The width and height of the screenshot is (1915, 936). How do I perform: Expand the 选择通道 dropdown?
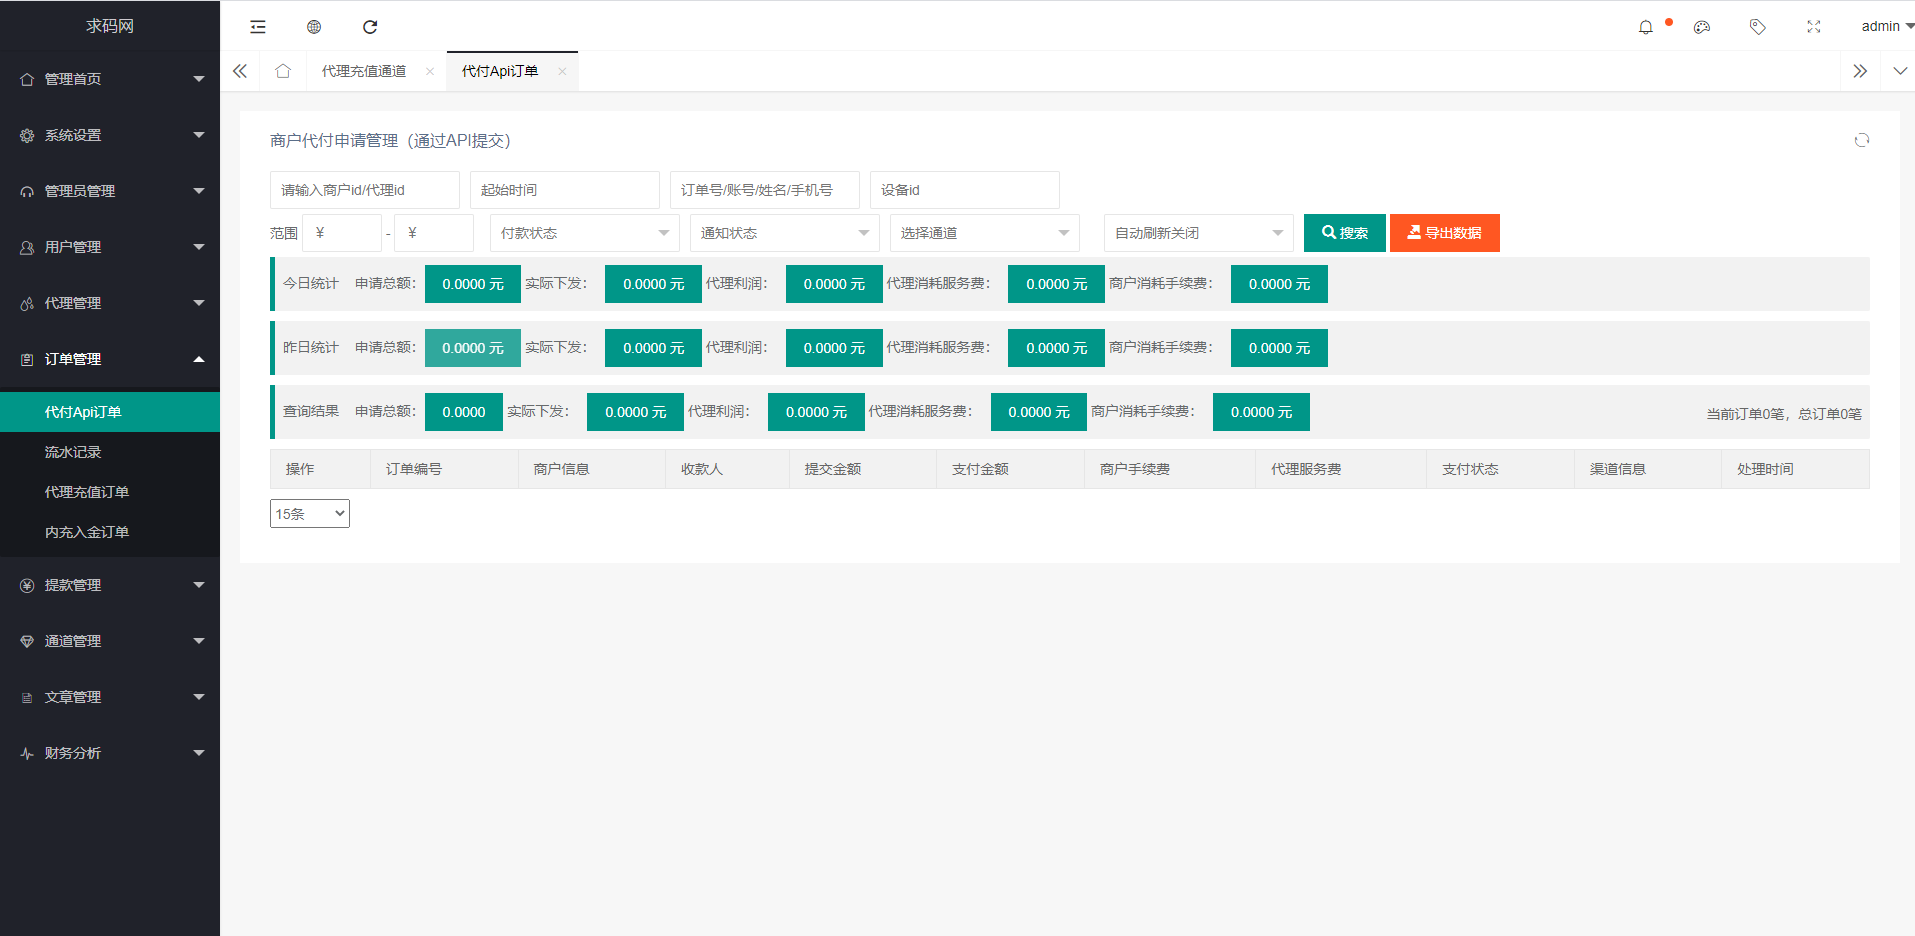click(x=984, y=233)
